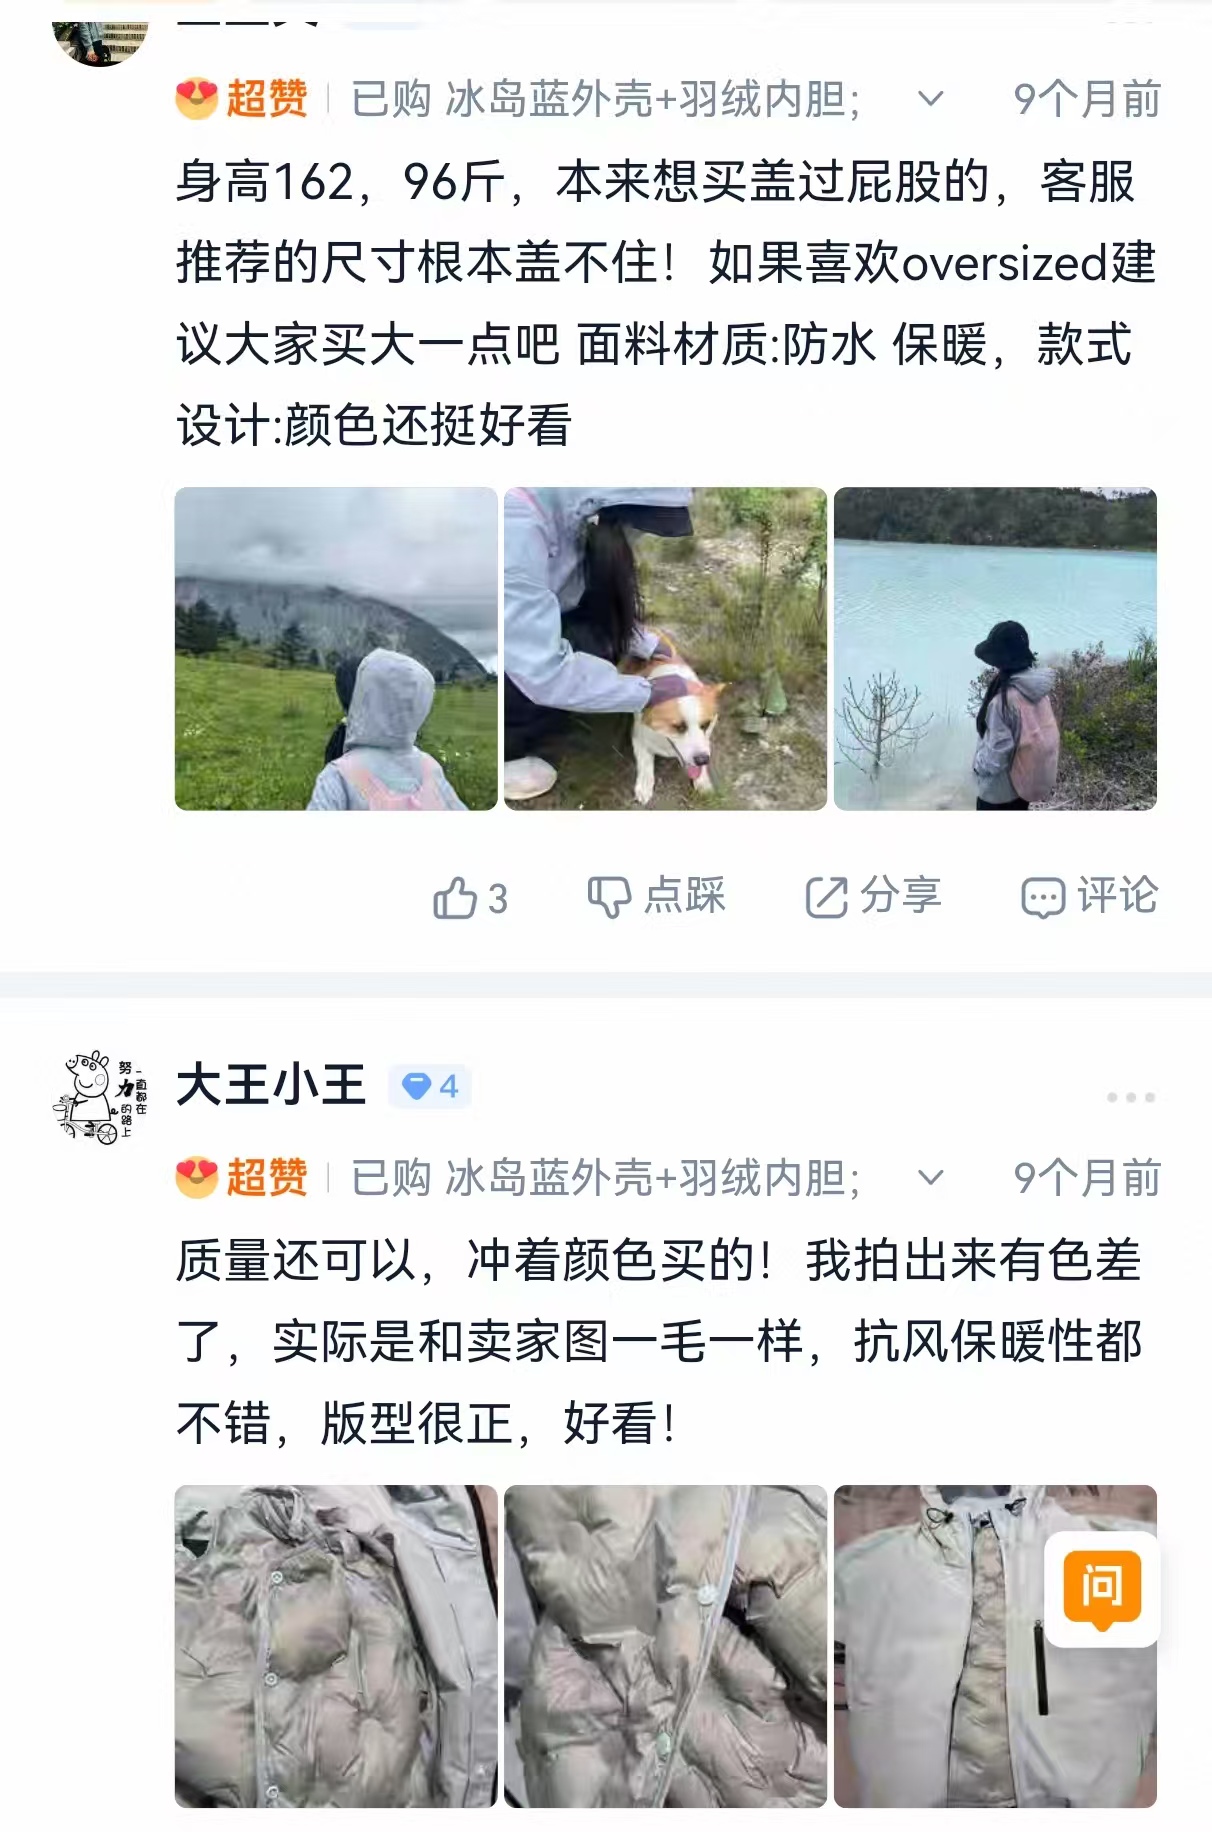Viewport: 1212px width, 1832px height.
Task: Expand purchase details chevron in 大王小王's review
Action: tap(931, 1178)
